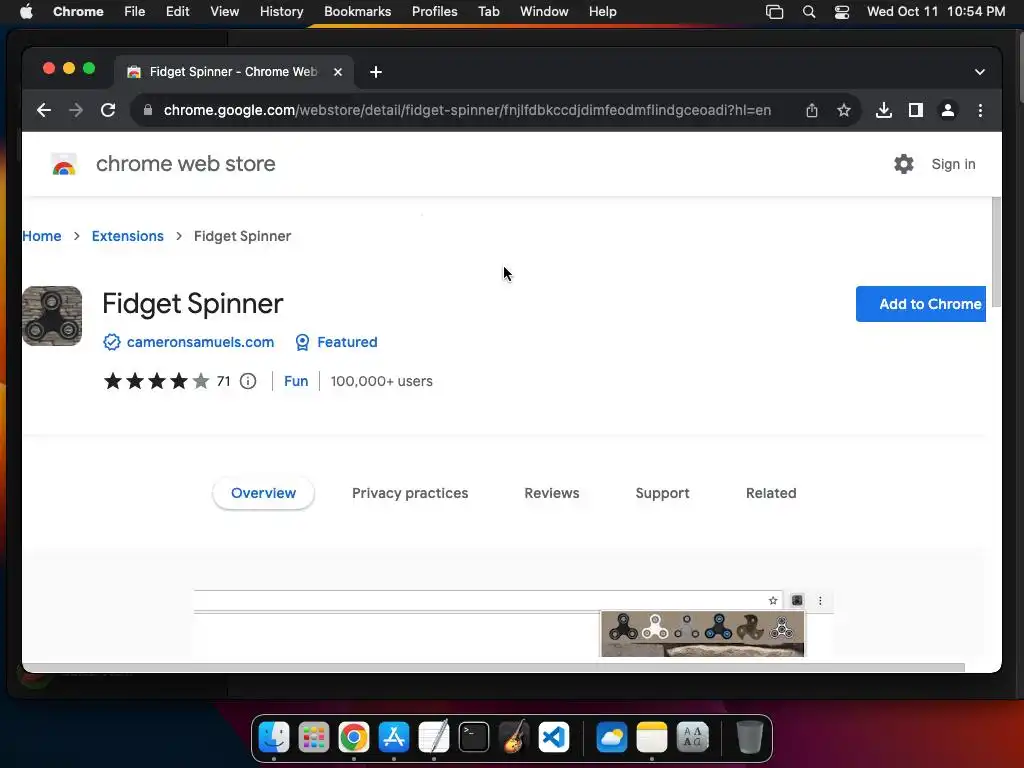Close the Fidget Spinner tab

tap(338, 72)
